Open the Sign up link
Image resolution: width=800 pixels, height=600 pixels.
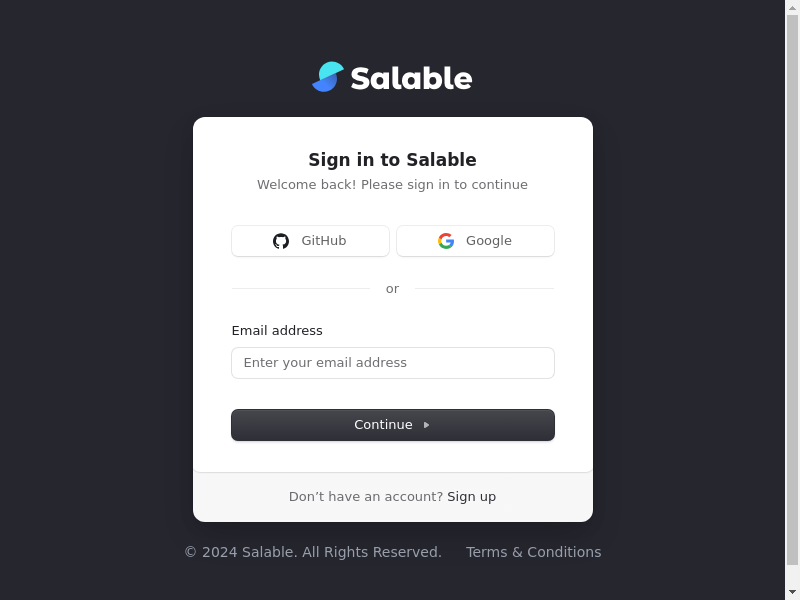(471, 497)
